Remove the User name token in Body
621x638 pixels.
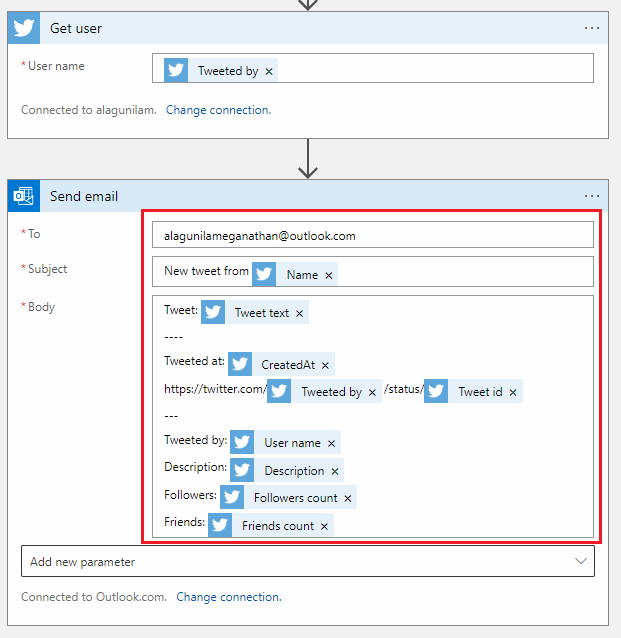tap(331, 444)
